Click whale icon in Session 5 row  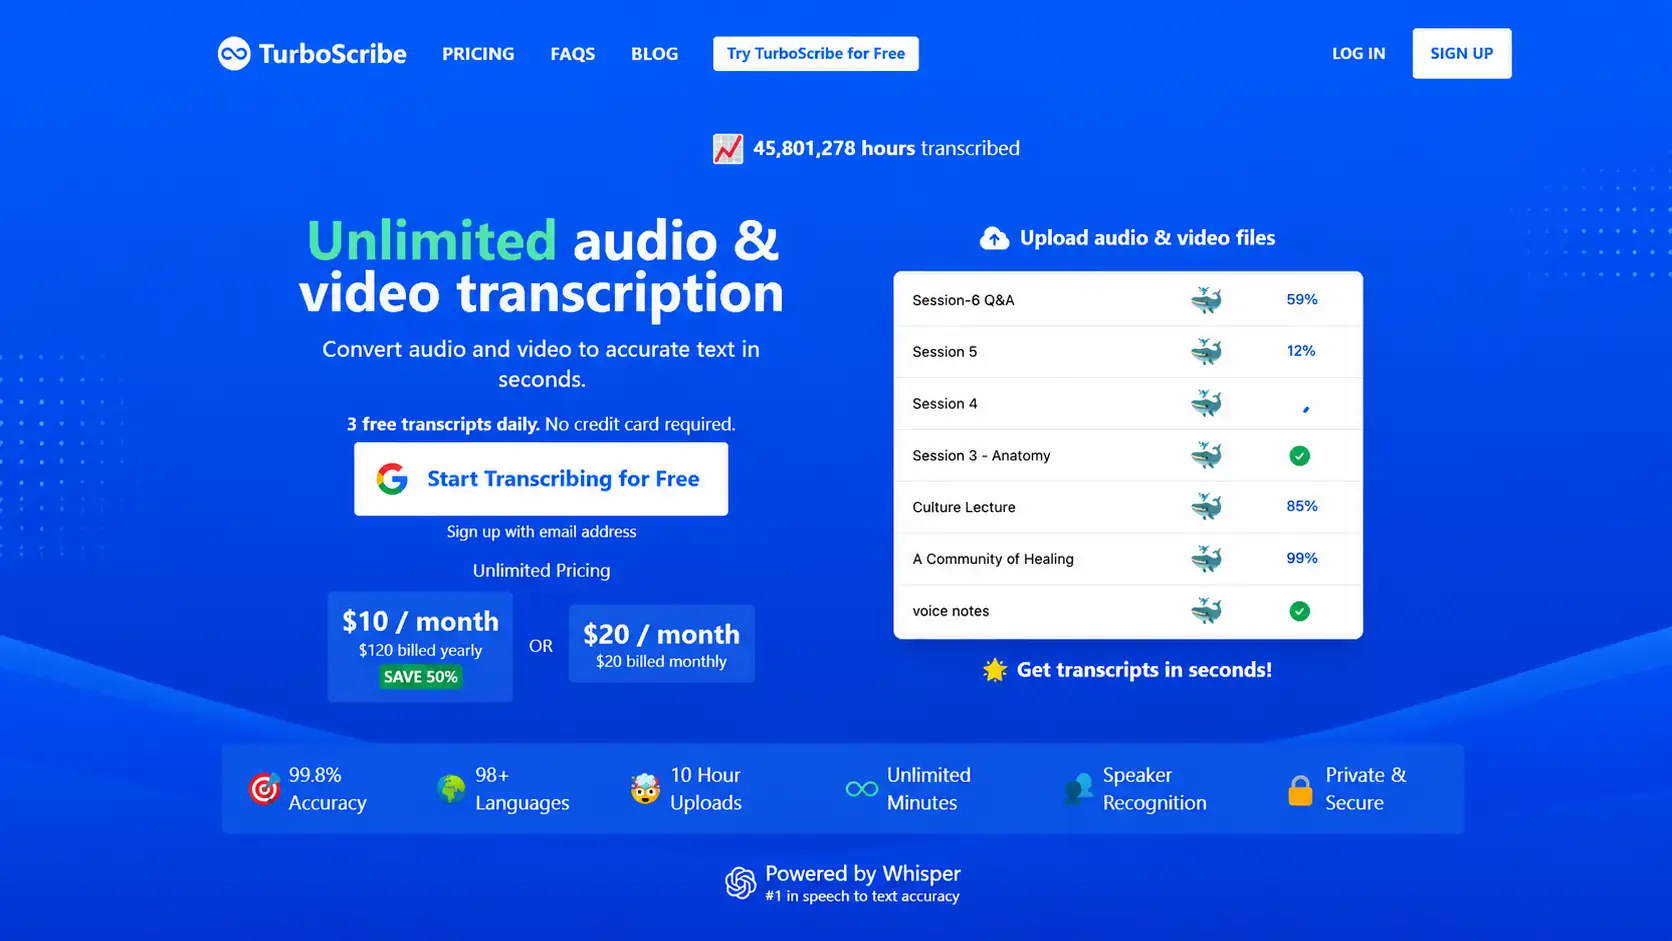(x=1206, y=351)
